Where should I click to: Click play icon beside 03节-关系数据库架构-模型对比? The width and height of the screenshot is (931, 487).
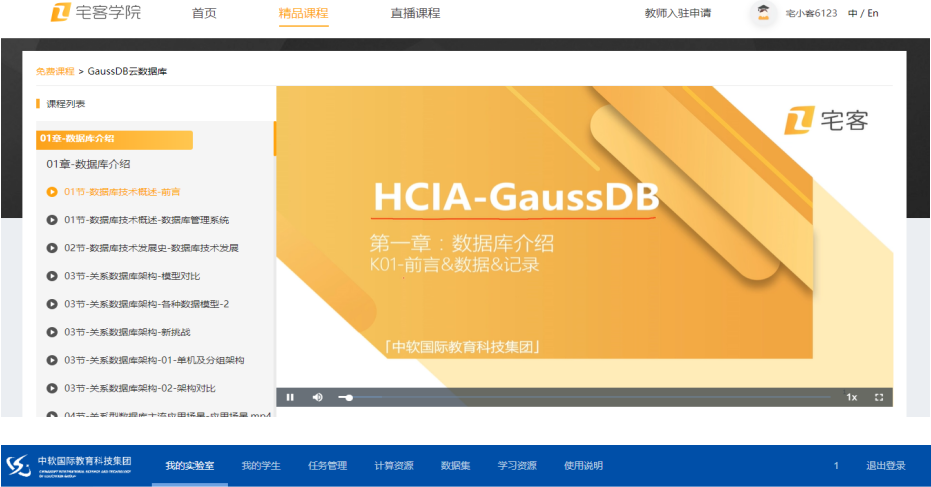pos(52,276)
